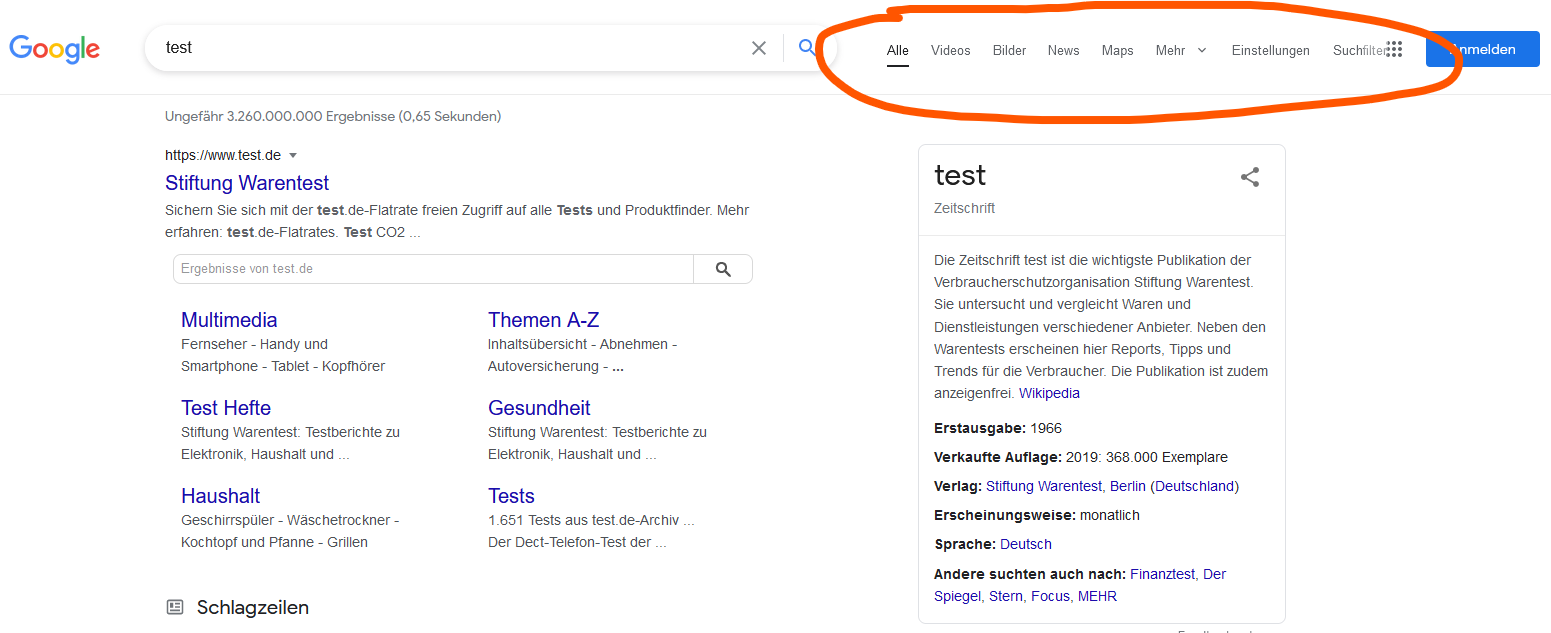
Task: Switch to the Bilder tab
Action: tap(1010, 50)
